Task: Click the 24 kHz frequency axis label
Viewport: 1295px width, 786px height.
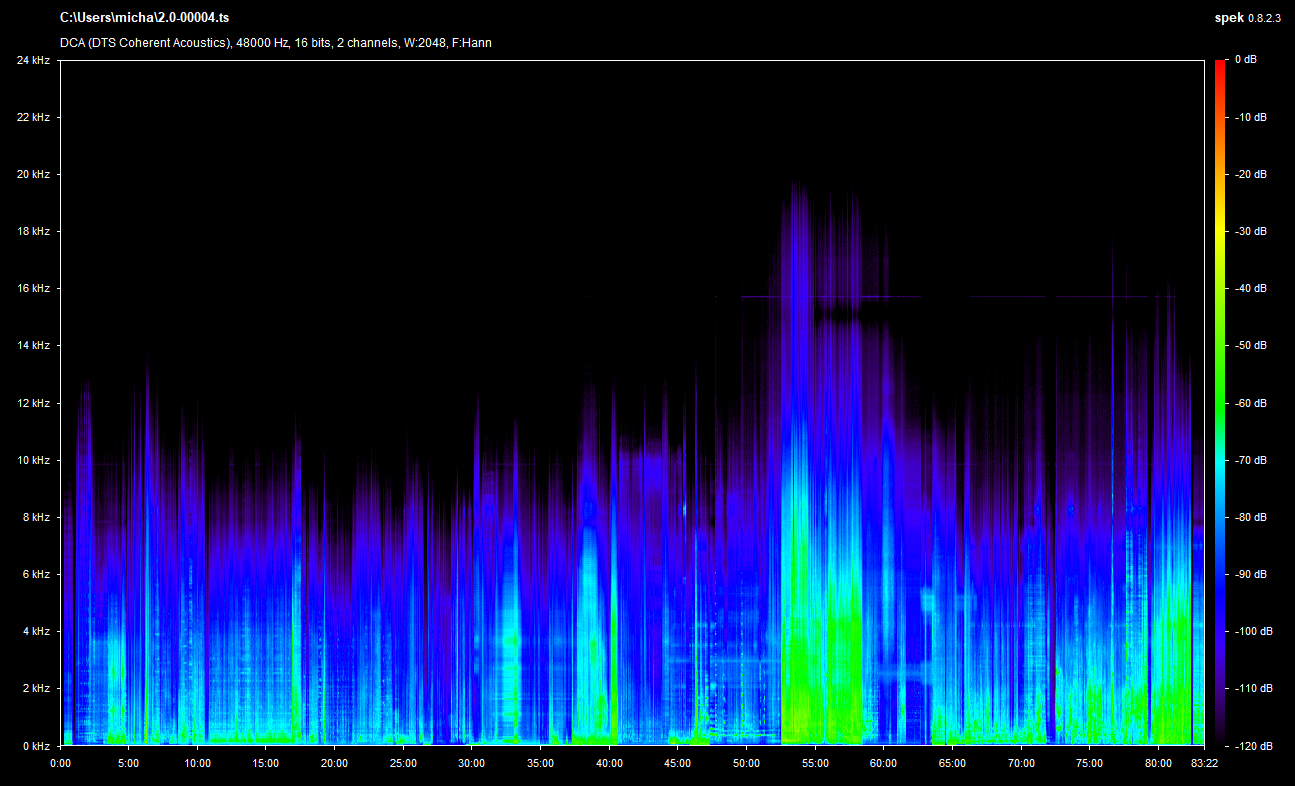Action: click(x=32, y=60)
